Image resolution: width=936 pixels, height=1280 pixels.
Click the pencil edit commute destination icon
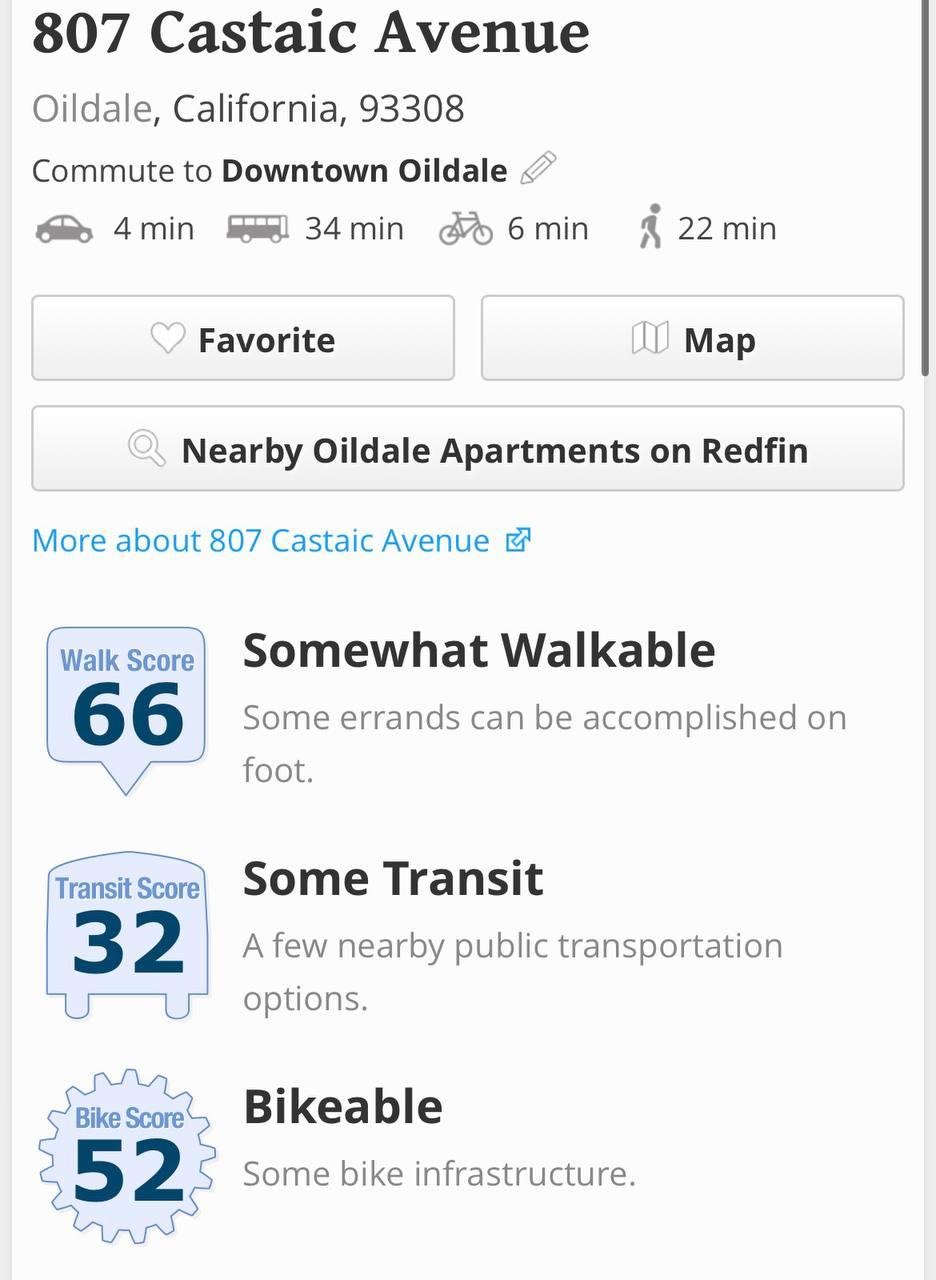pos(538,168)
